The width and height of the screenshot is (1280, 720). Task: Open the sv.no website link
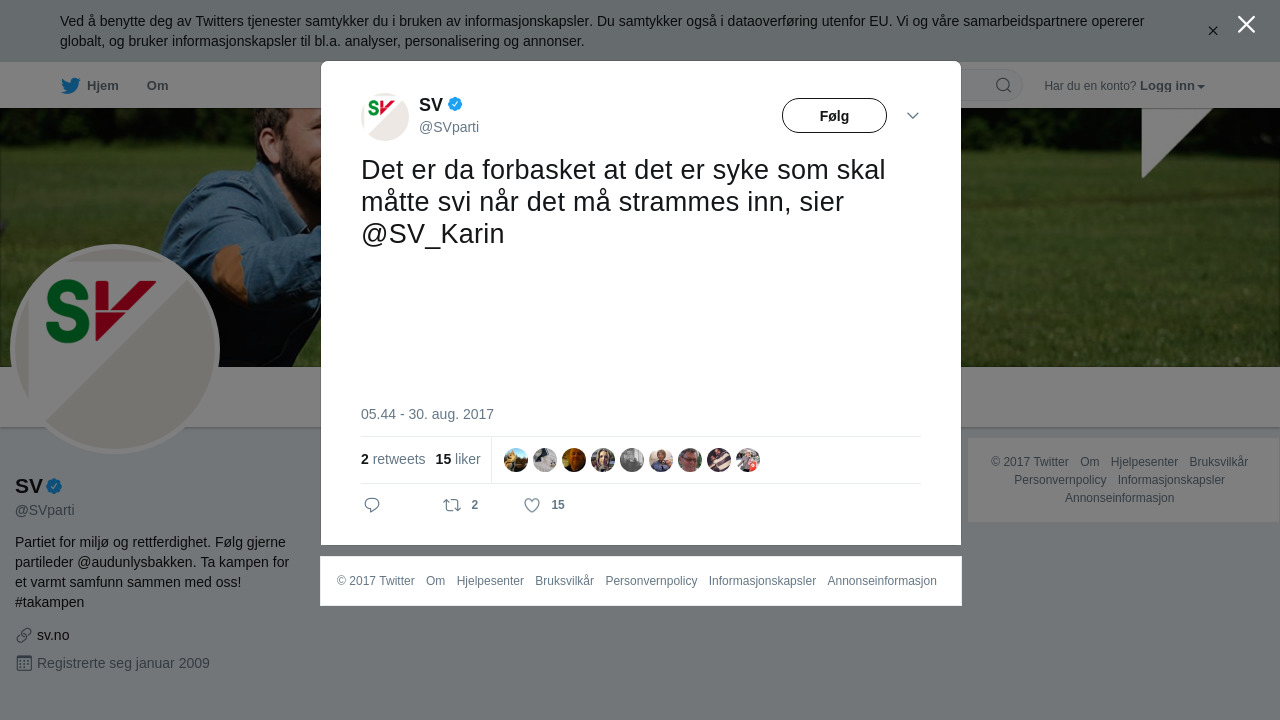(53, 635)
